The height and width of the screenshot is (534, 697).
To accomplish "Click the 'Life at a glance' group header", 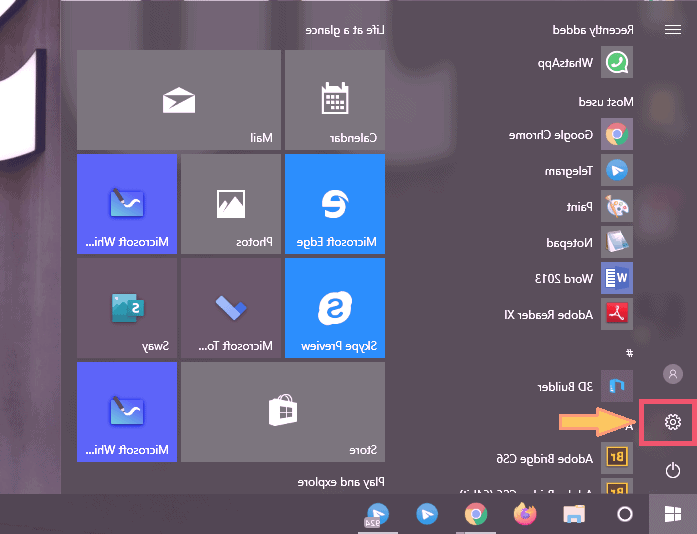I will coord(344,30).
